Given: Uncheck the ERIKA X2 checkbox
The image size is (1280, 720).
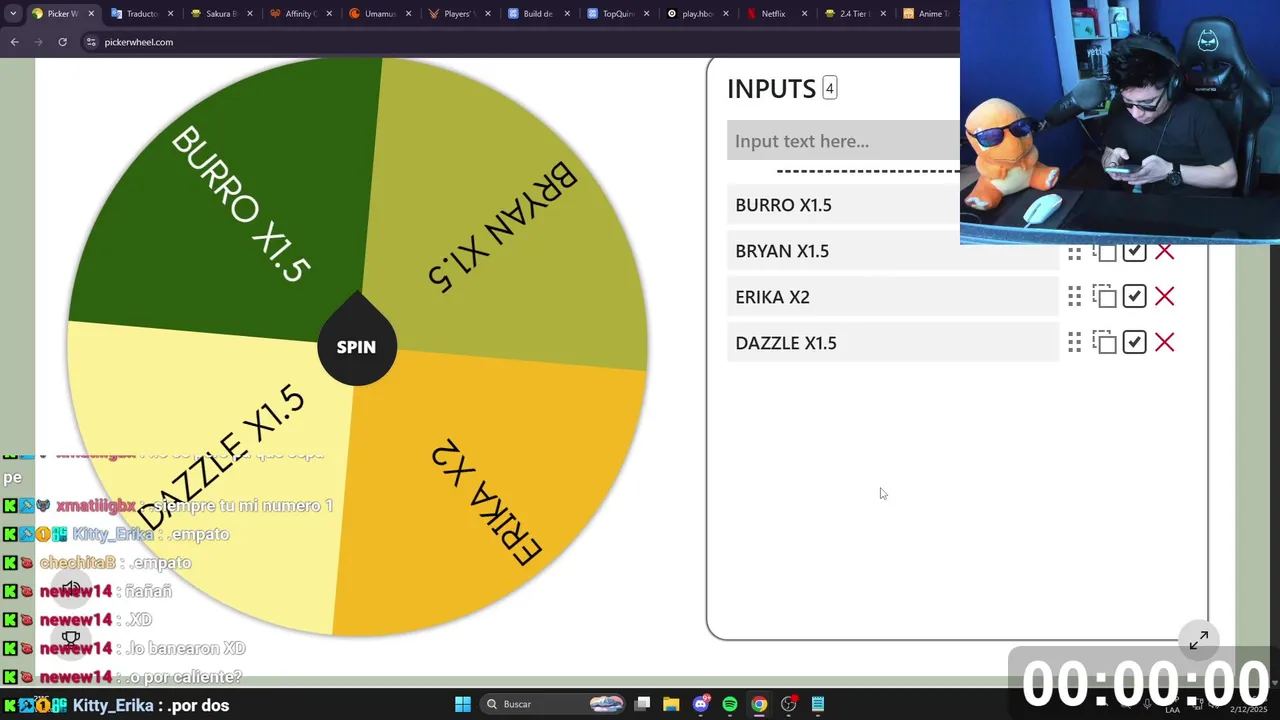Looking at the screenshot, I should point(1134,296).
